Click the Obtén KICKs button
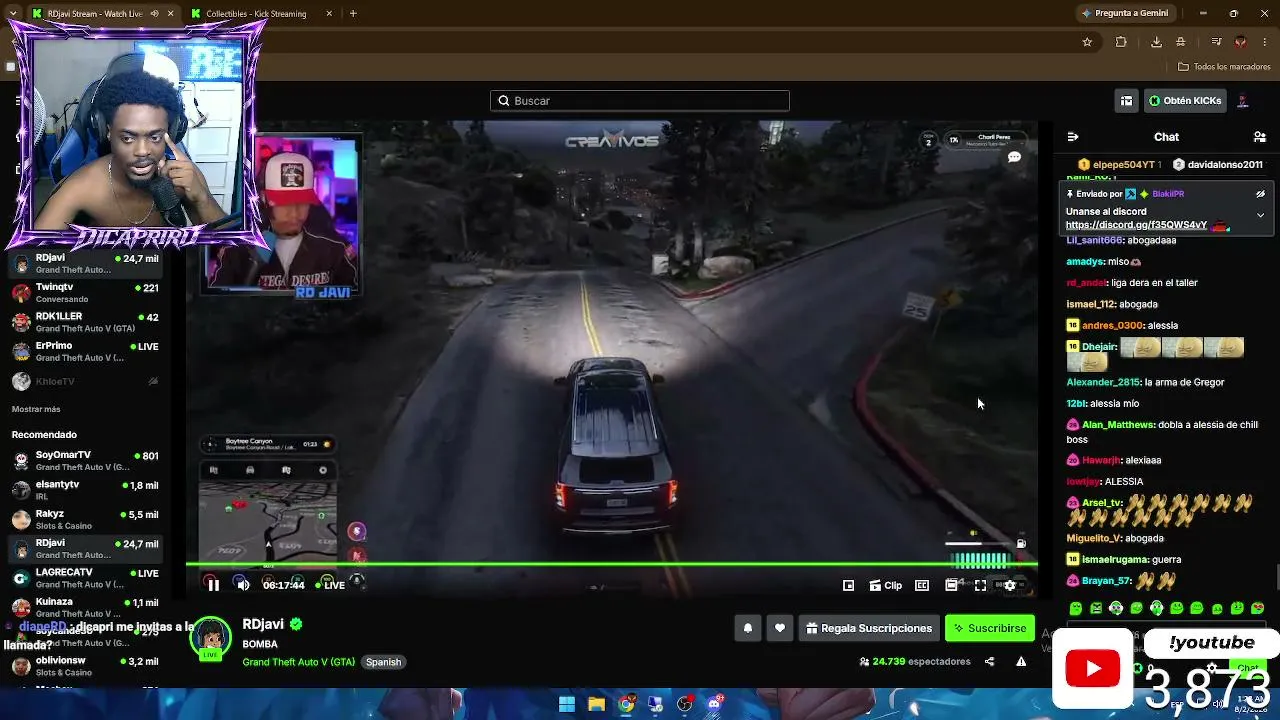Viewport: 1280px width, 720px height. (1185, 100)
